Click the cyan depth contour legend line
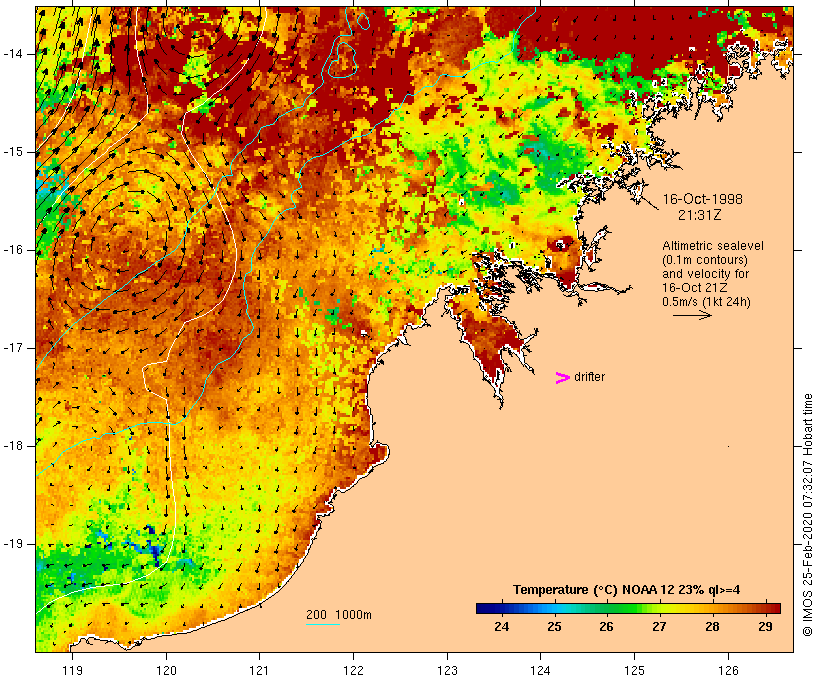The height and width of the screenshot is (680, 820). 323,624
